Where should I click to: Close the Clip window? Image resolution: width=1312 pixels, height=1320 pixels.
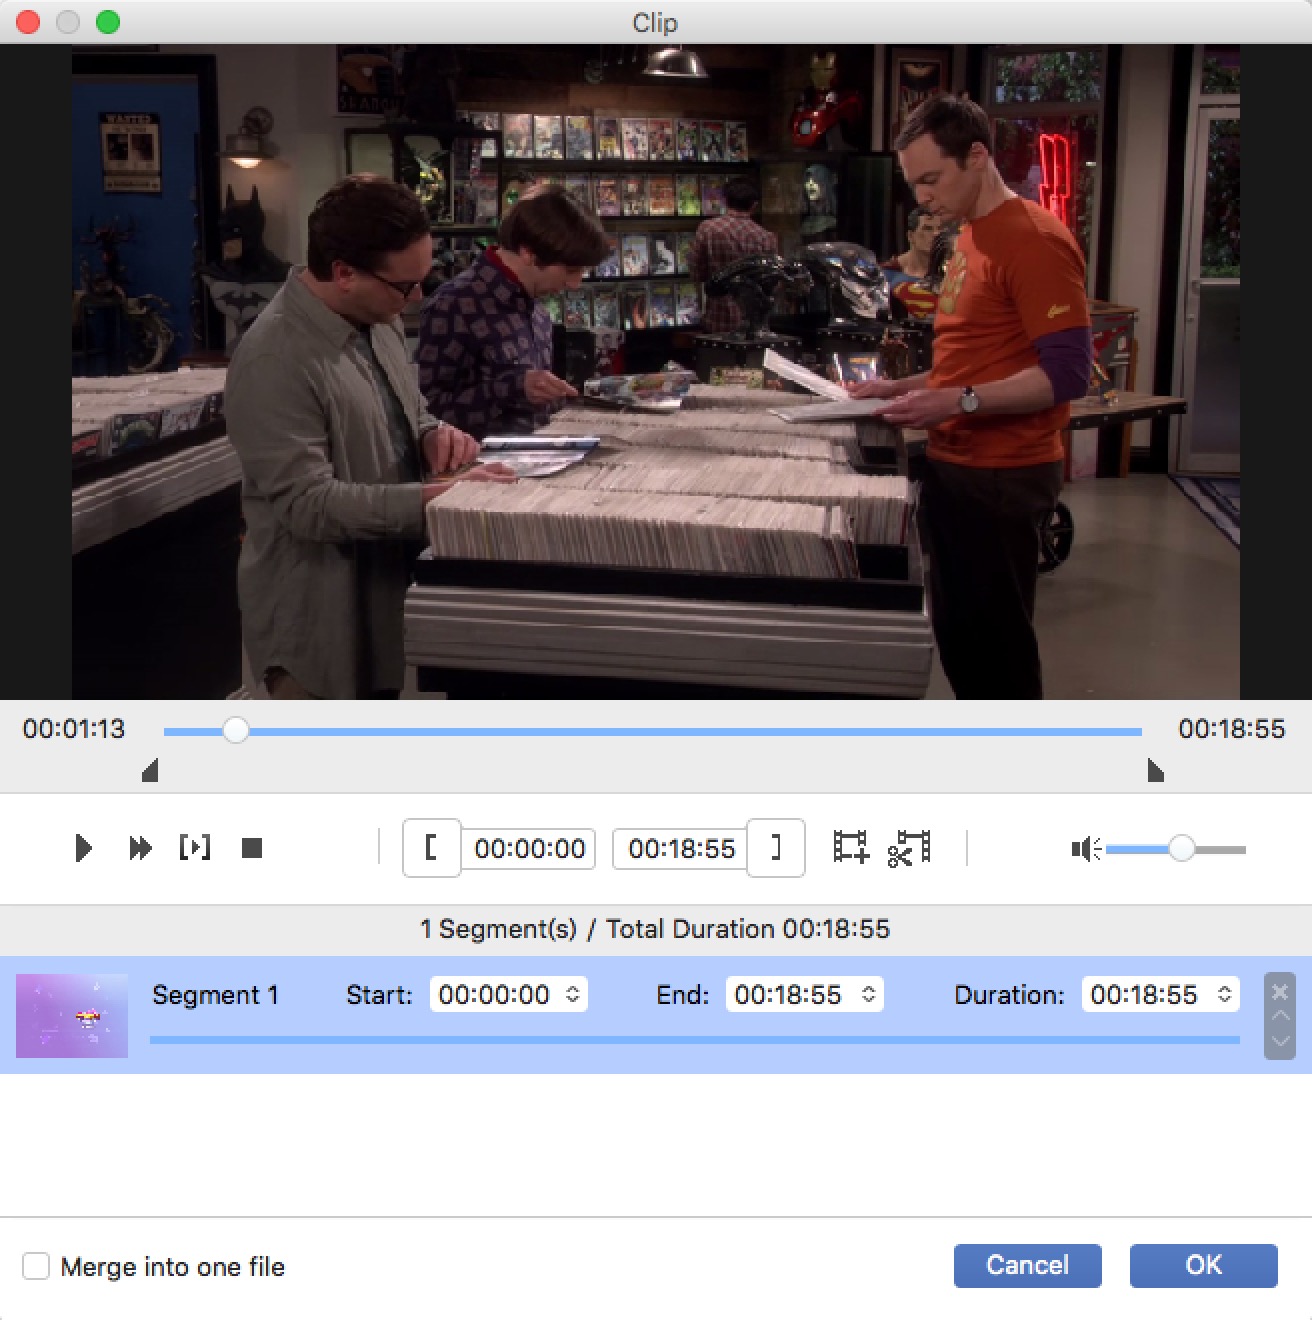pos(28,22)
